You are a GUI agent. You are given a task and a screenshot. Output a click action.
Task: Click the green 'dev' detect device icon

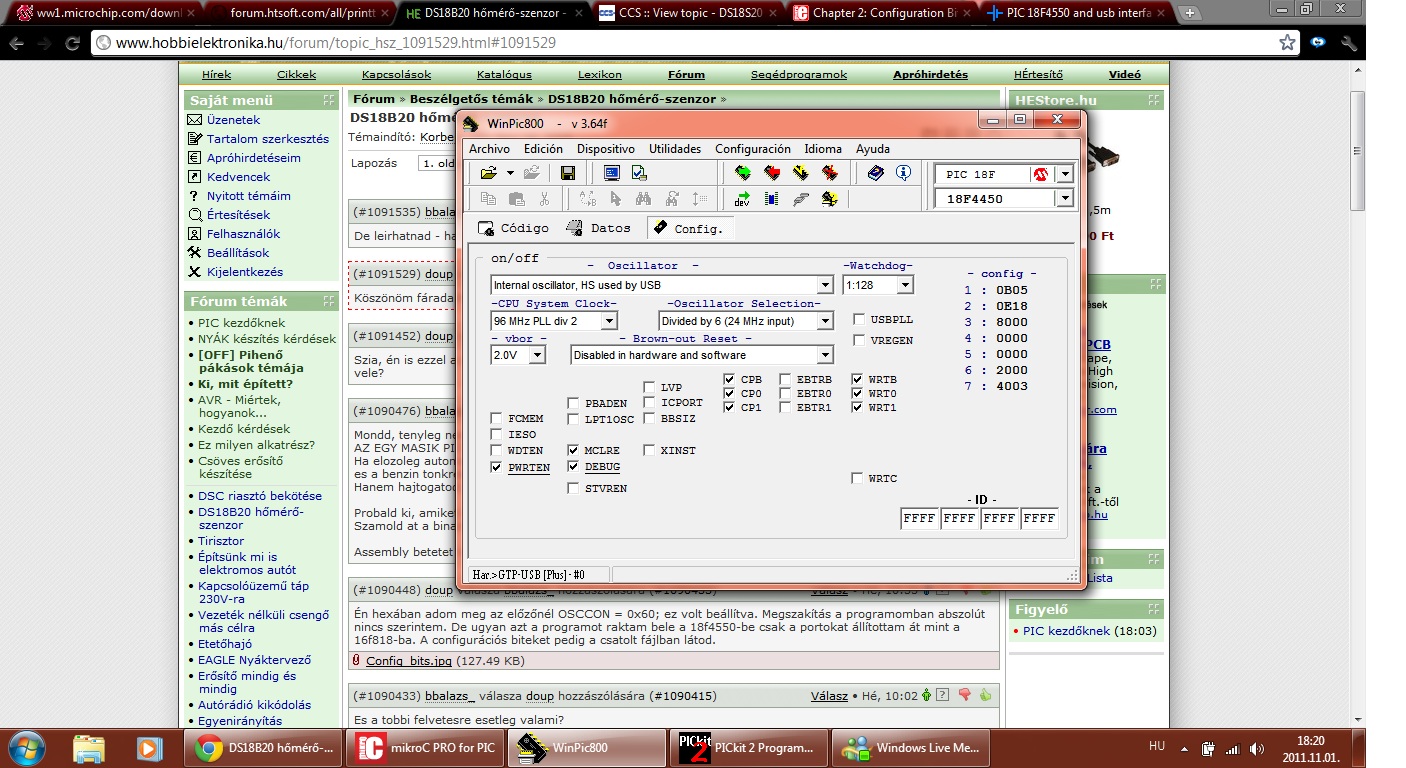tap(742, 199)
